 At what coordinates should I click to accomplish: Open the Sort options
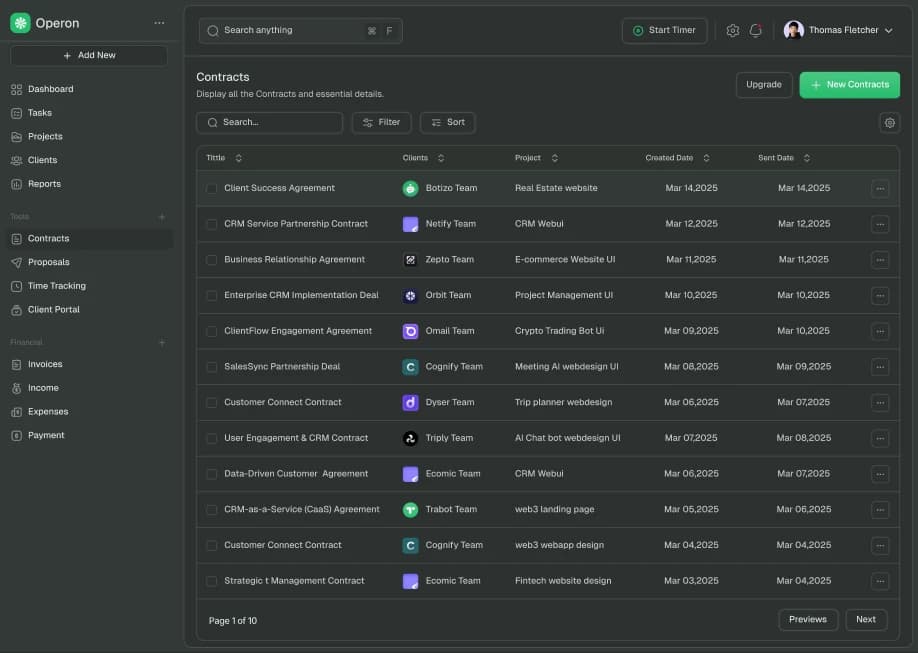tap(447, 122)
